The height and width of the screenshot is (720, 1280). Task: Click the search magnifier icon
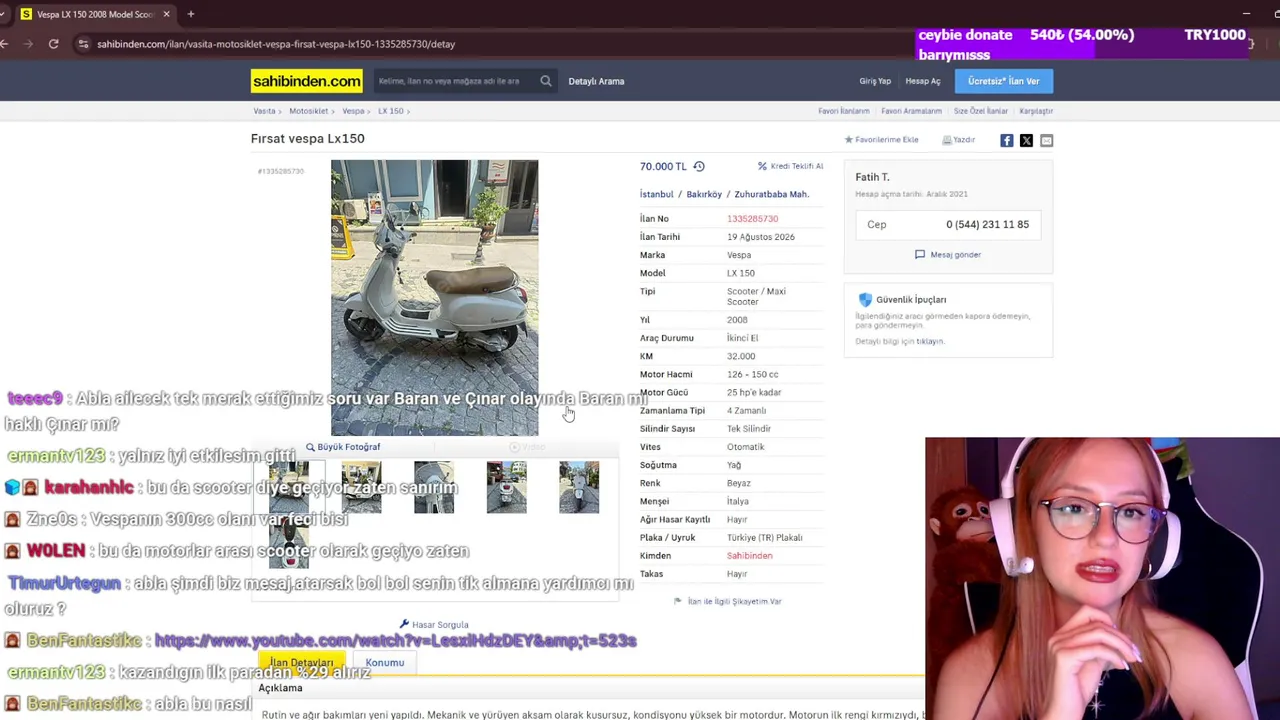(x=546, y=81)
